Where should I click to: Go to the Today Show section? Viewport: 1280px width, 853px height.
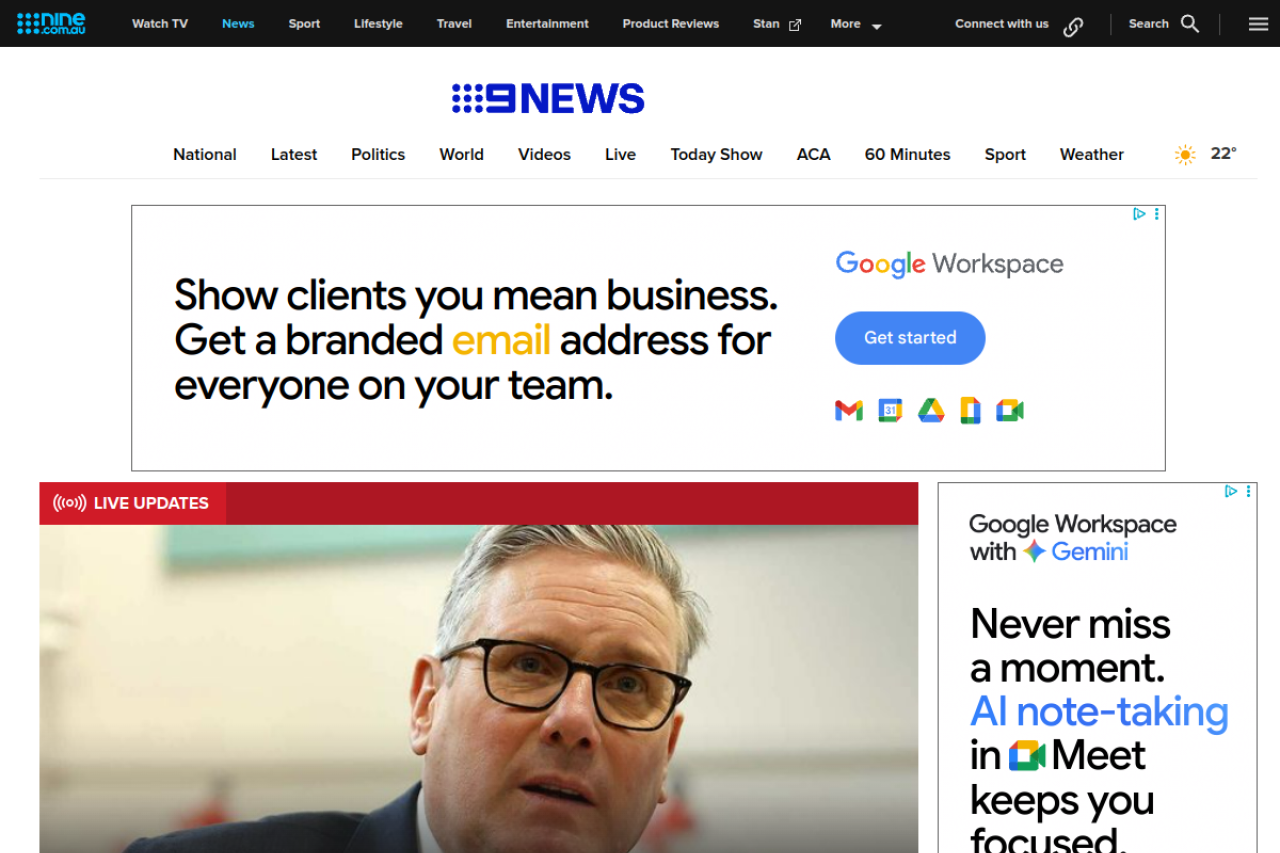point(716,154)
